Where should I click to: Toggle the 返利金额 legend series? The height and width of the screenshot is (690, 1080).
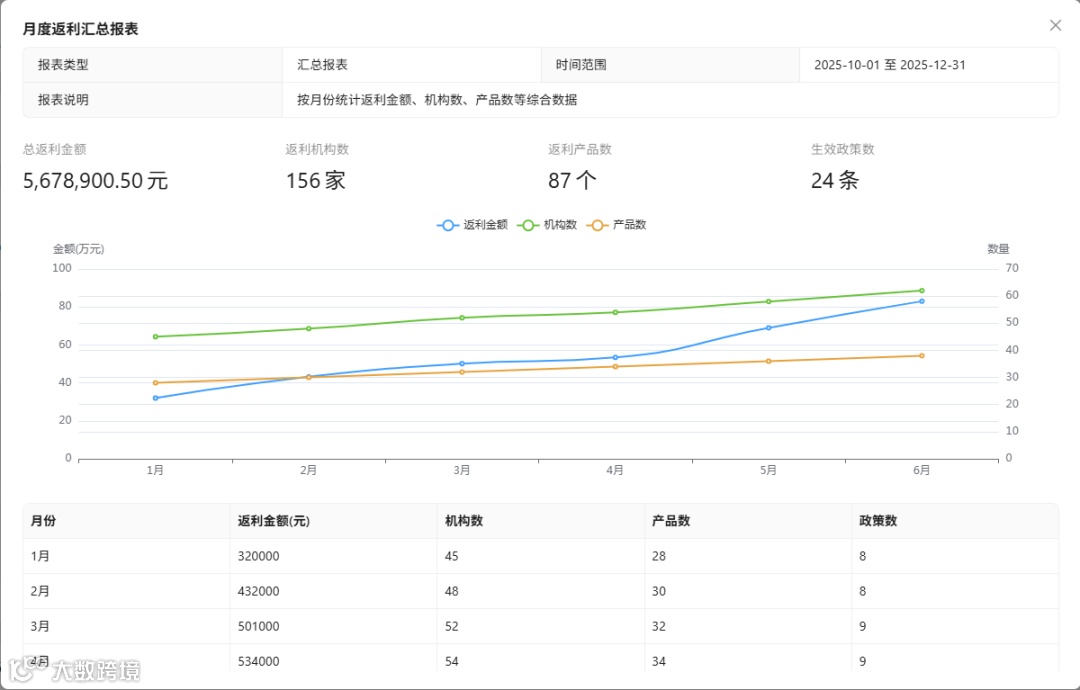click(472, 225)
